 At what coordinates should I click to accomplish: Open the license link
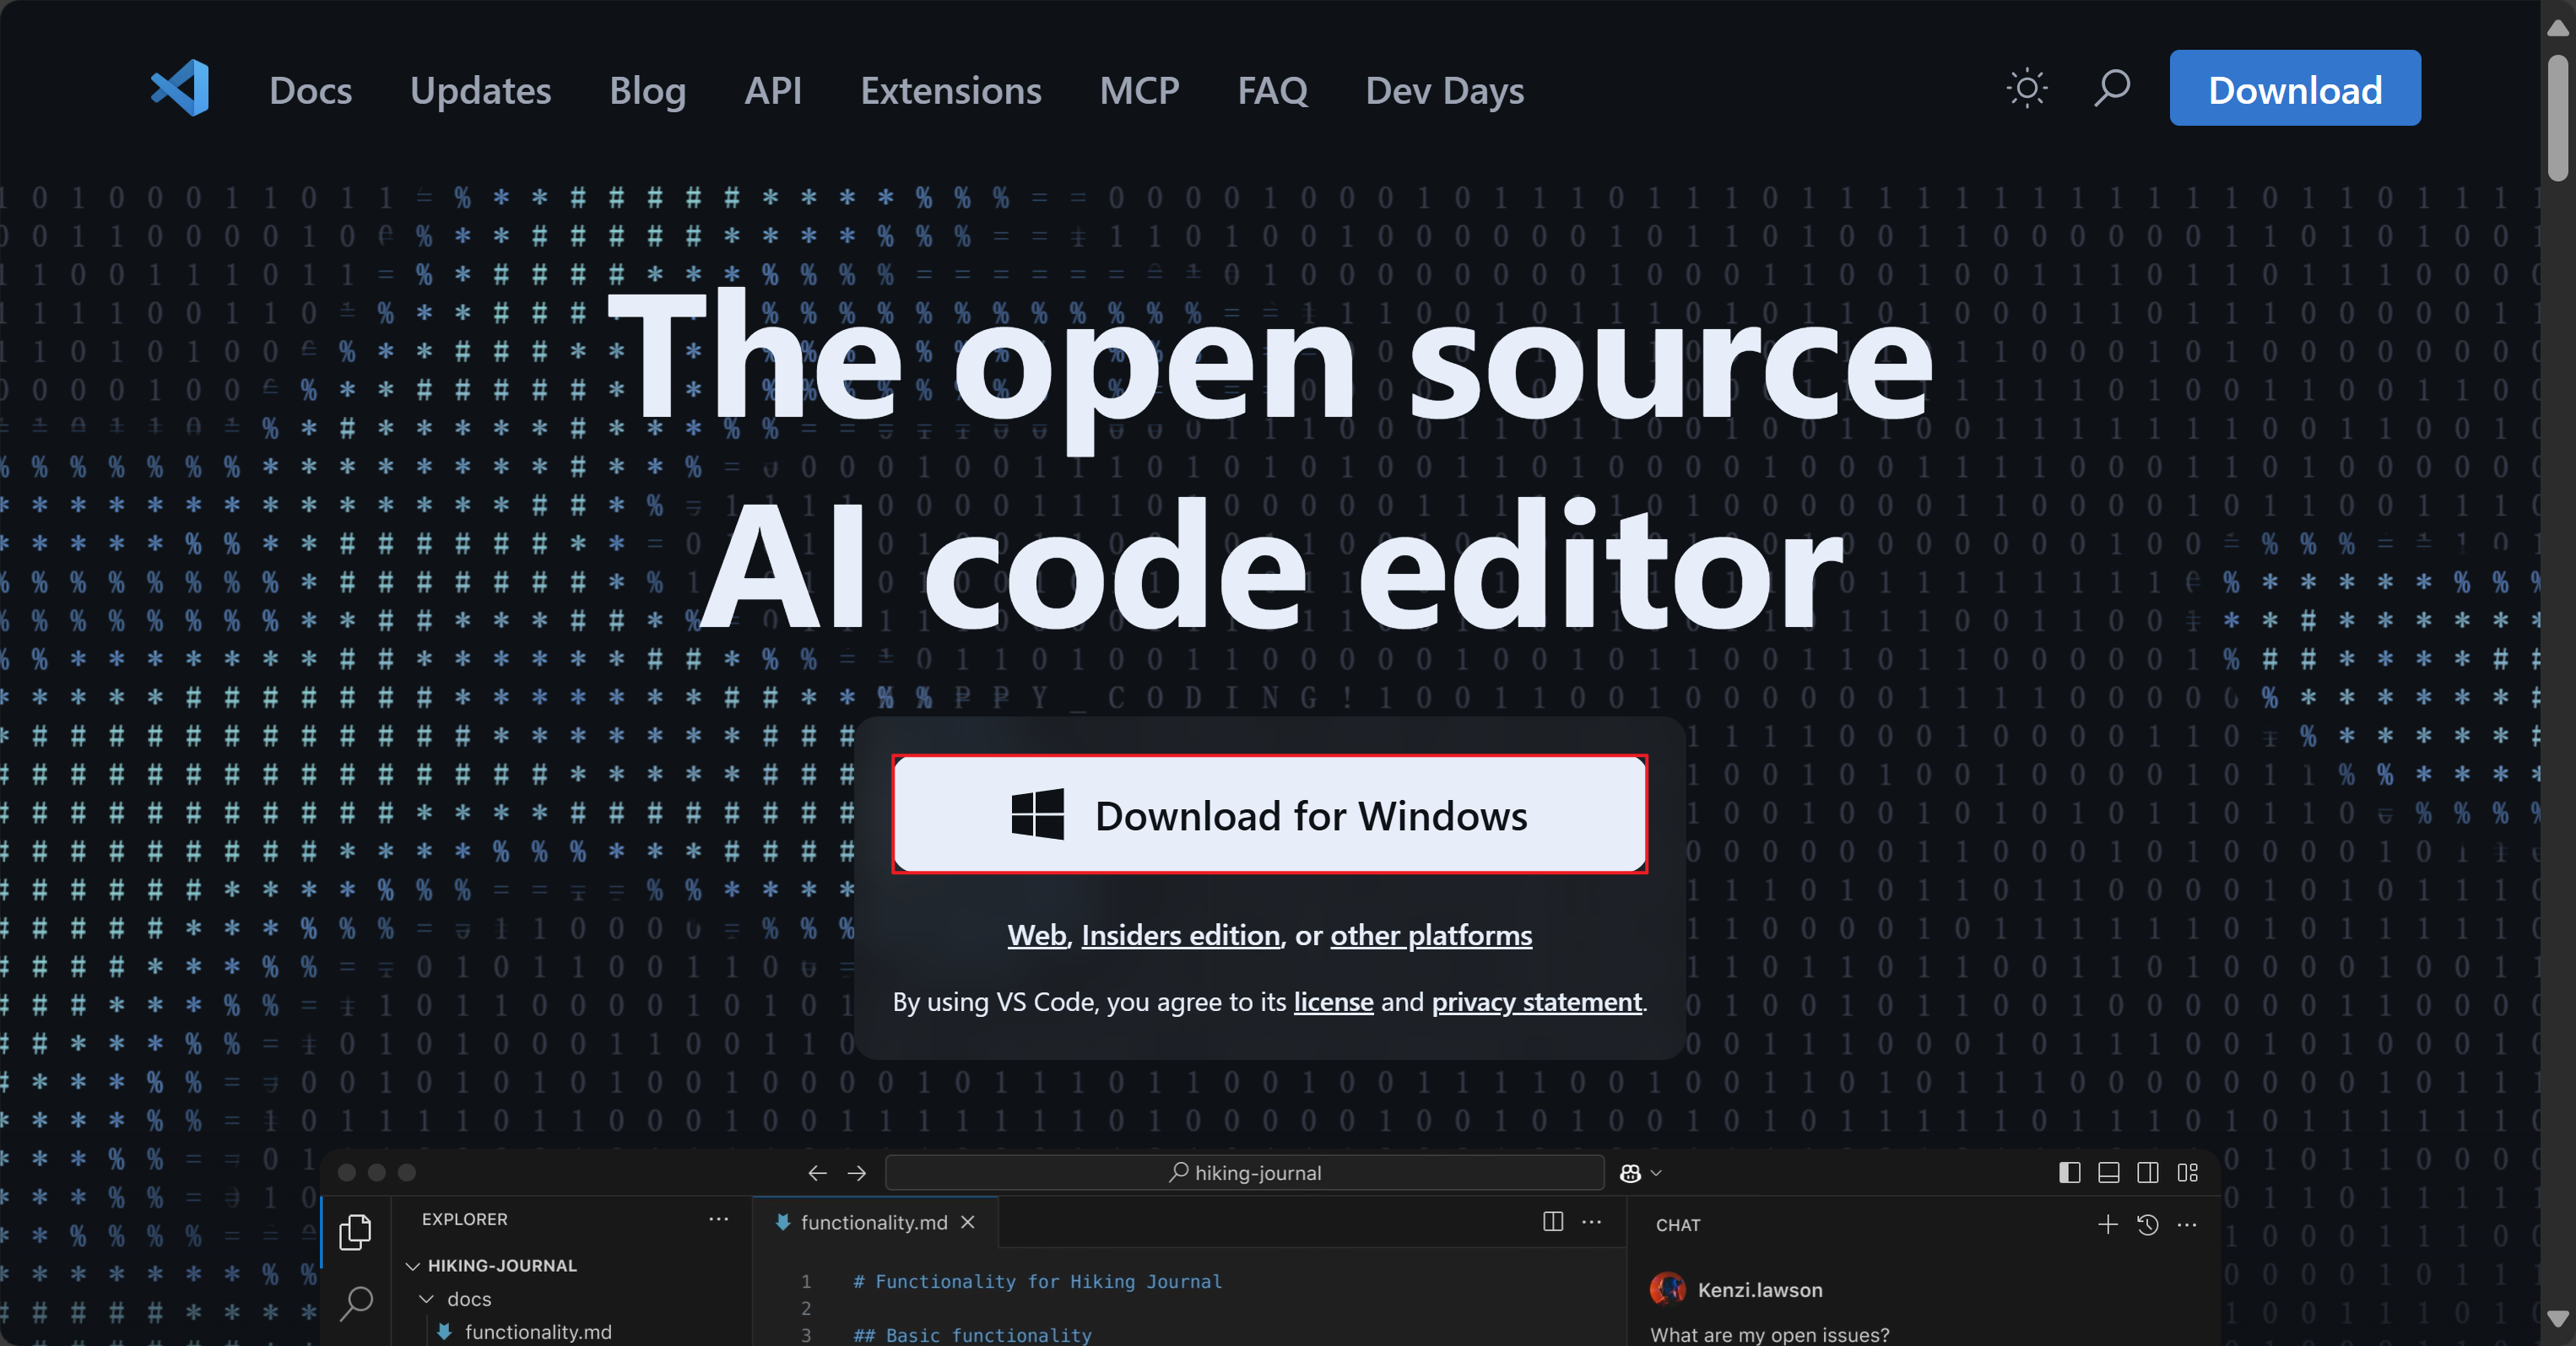[1333, 1001]
